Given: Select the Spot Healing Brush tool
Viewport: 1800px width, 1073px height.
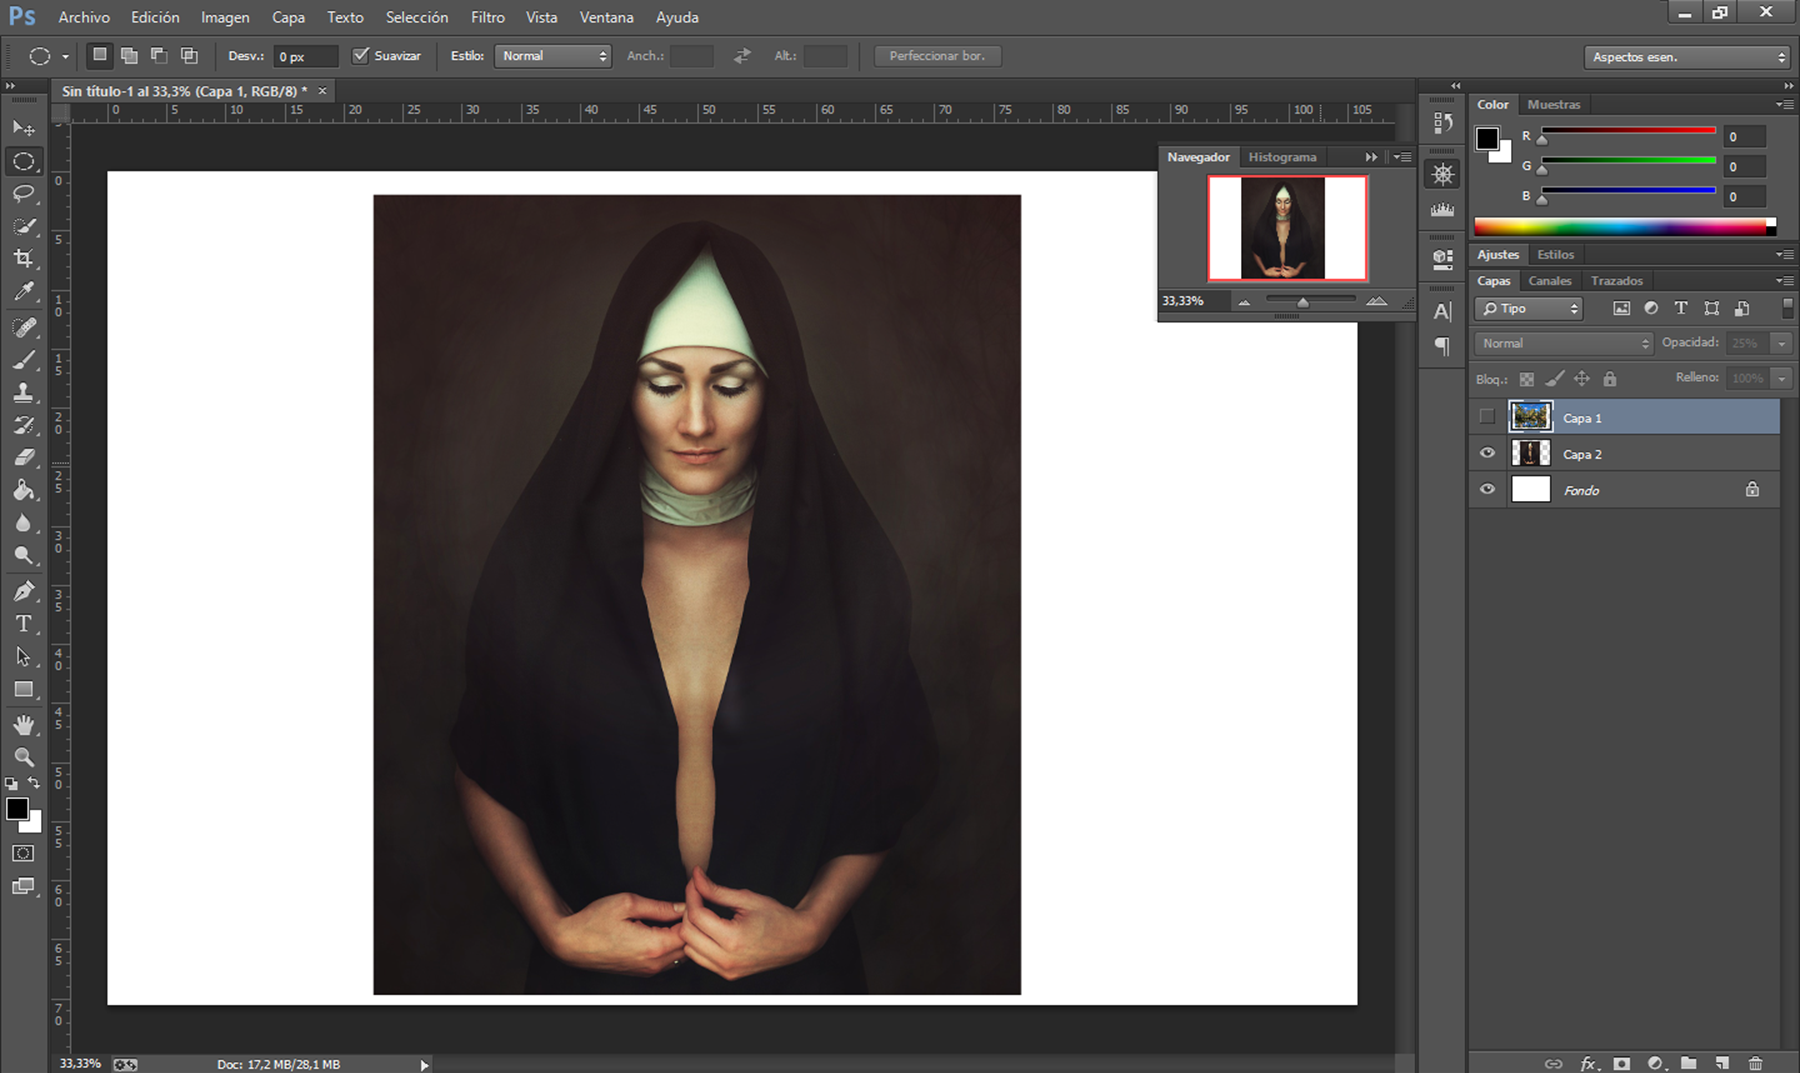Looking at the screenshot, I should [x=24, y=327].
